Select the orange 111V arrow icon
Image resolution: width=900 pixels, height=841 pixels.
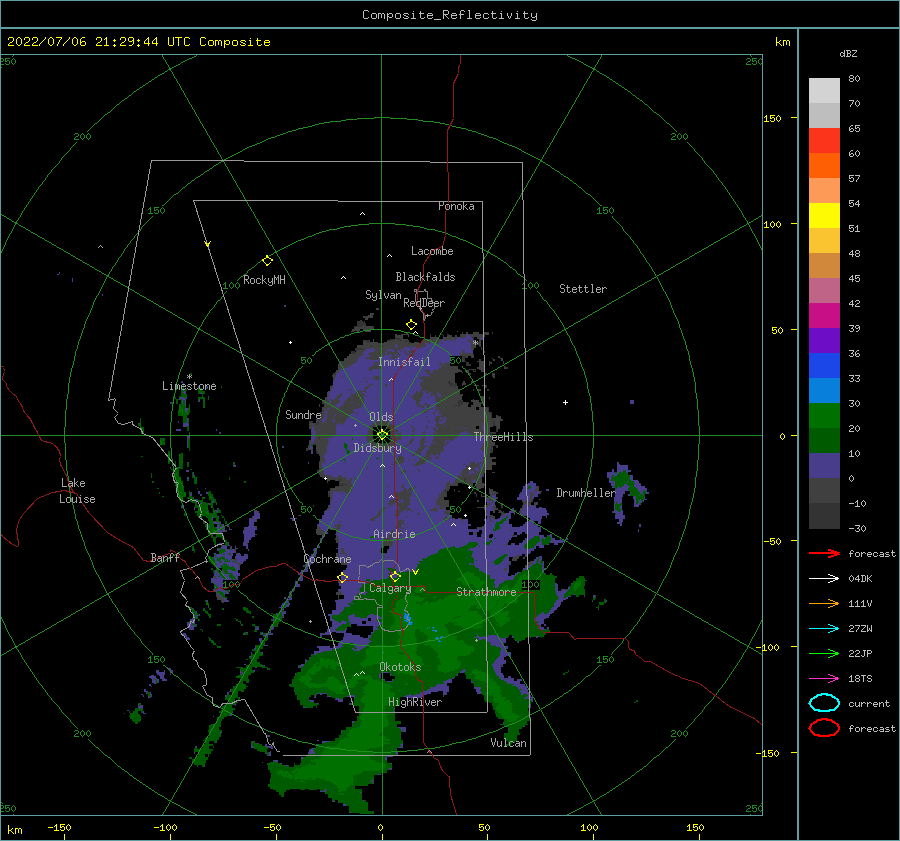[824, 603]
